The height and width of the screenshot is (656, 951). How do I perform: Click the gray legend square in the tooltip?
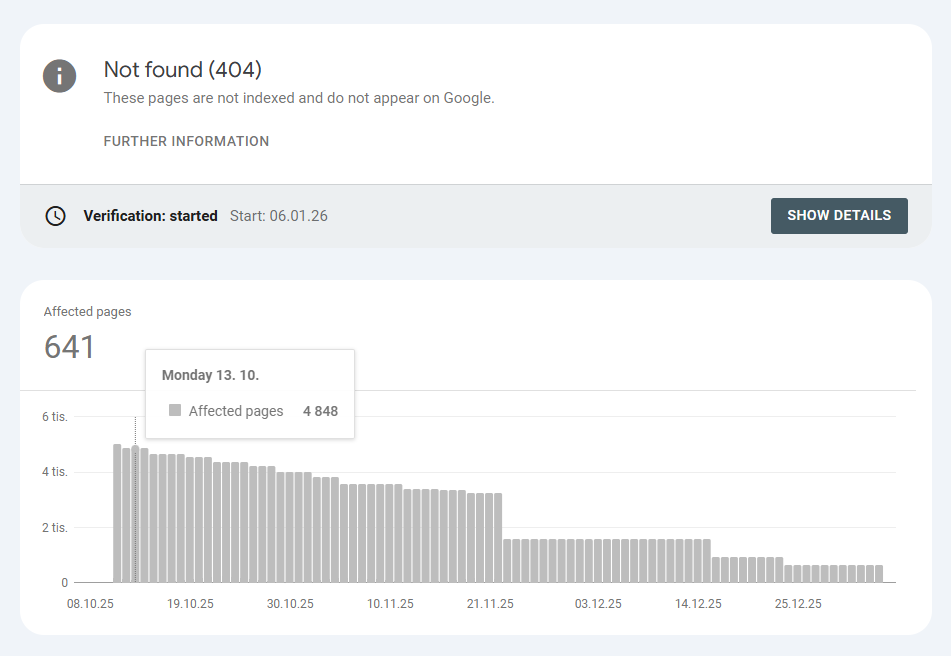coord(175,411)
